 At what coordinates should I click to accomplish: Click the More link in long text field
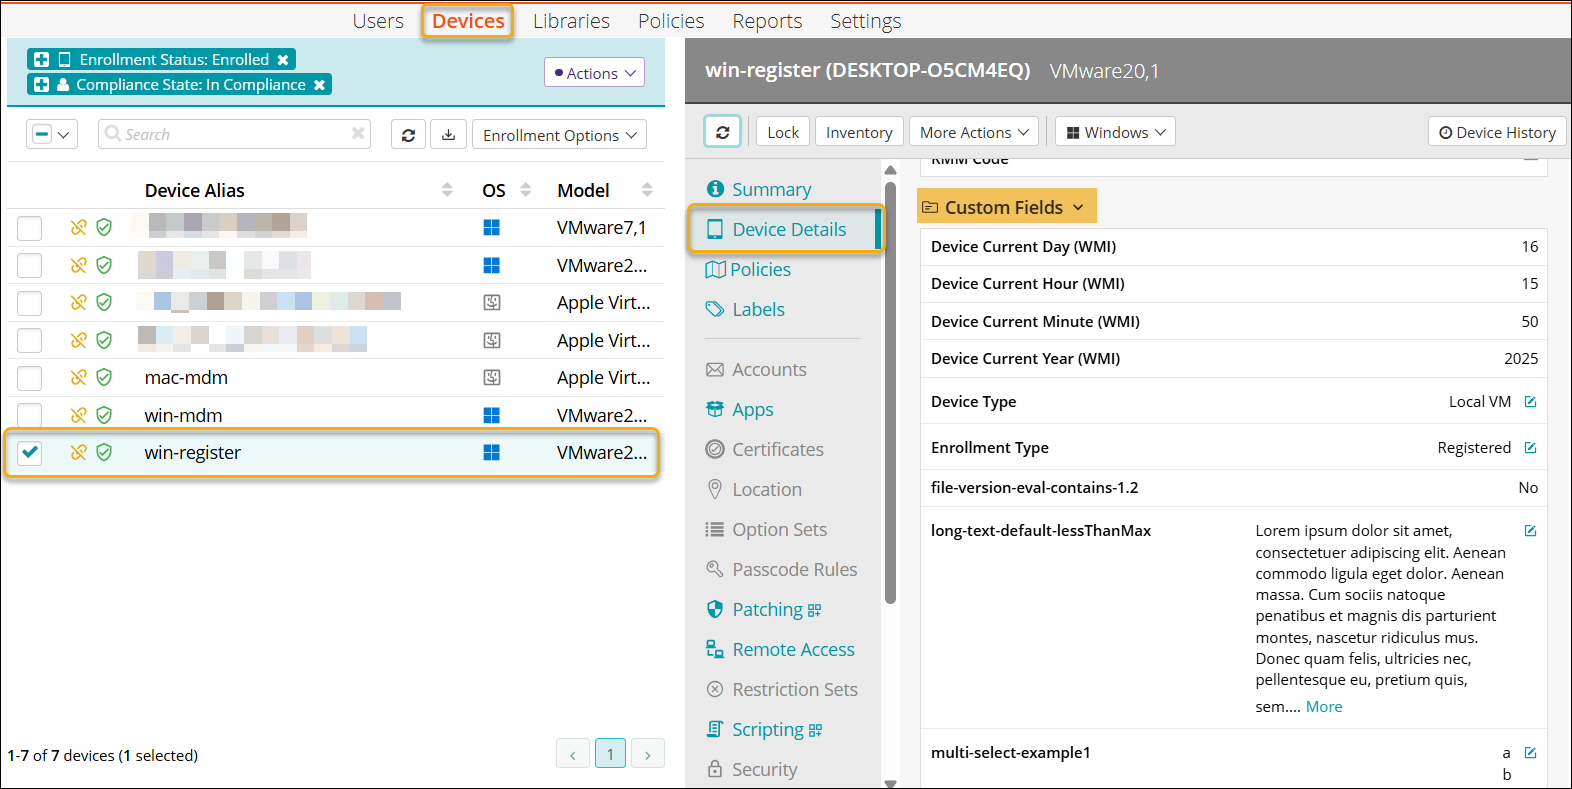point(1324,707)
